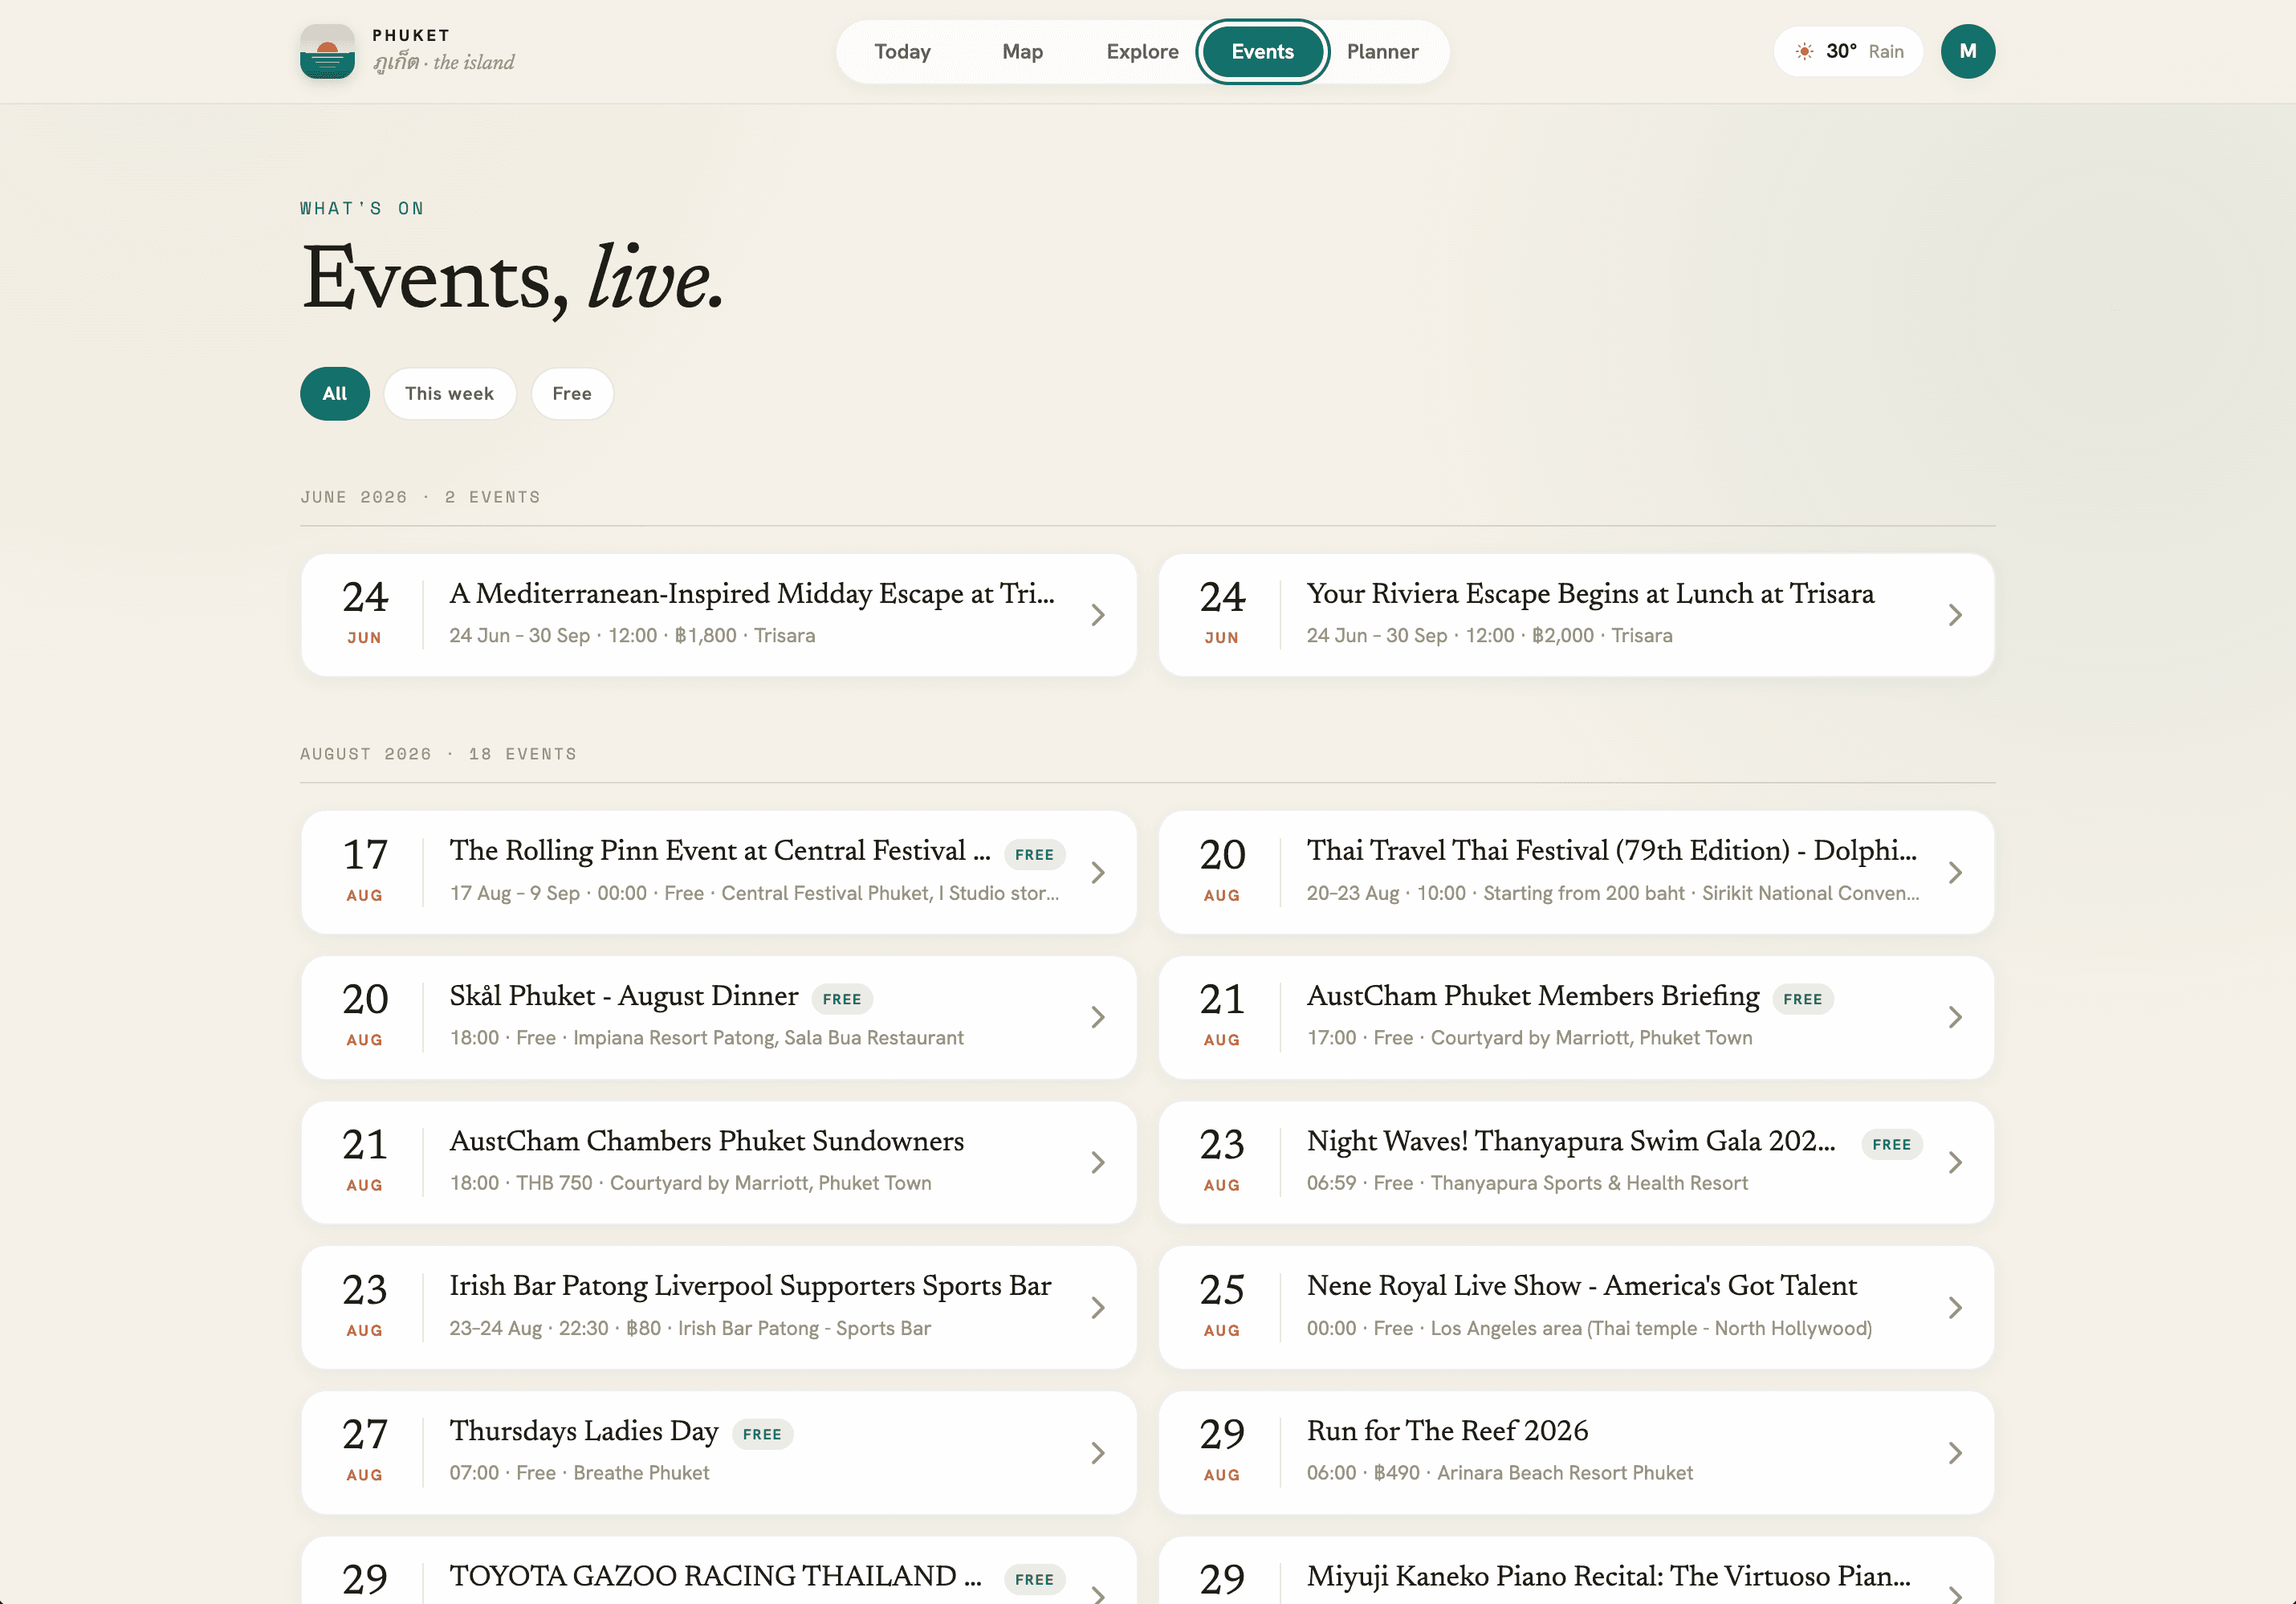2296x1604 pixels.
Task: Select the All filter chip
Action: 335,394
